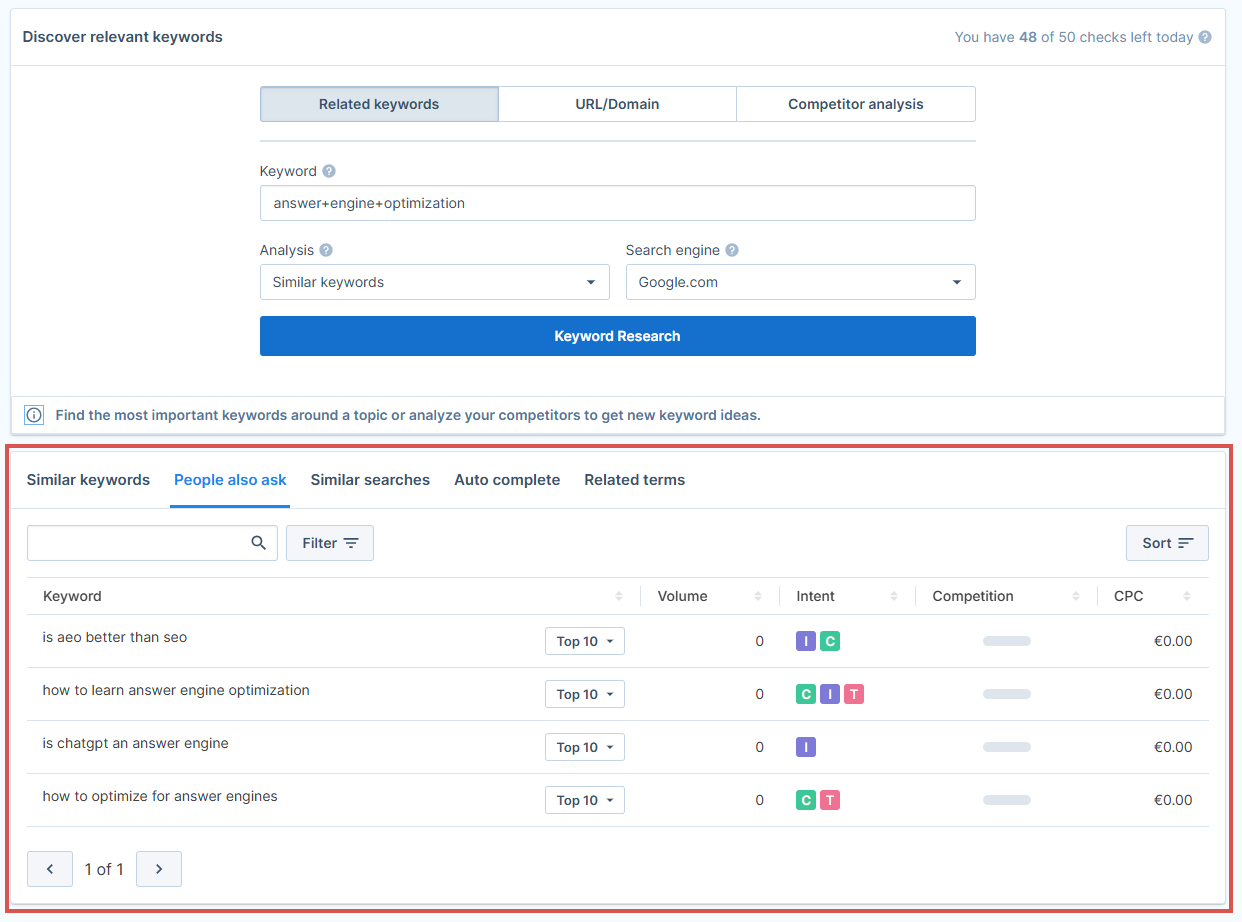Click competition bar for 'is chatgpt an answer engine'
The height and width of the screenshot is (922, 1242).
pyautogui.click(x=1007, y=747)
